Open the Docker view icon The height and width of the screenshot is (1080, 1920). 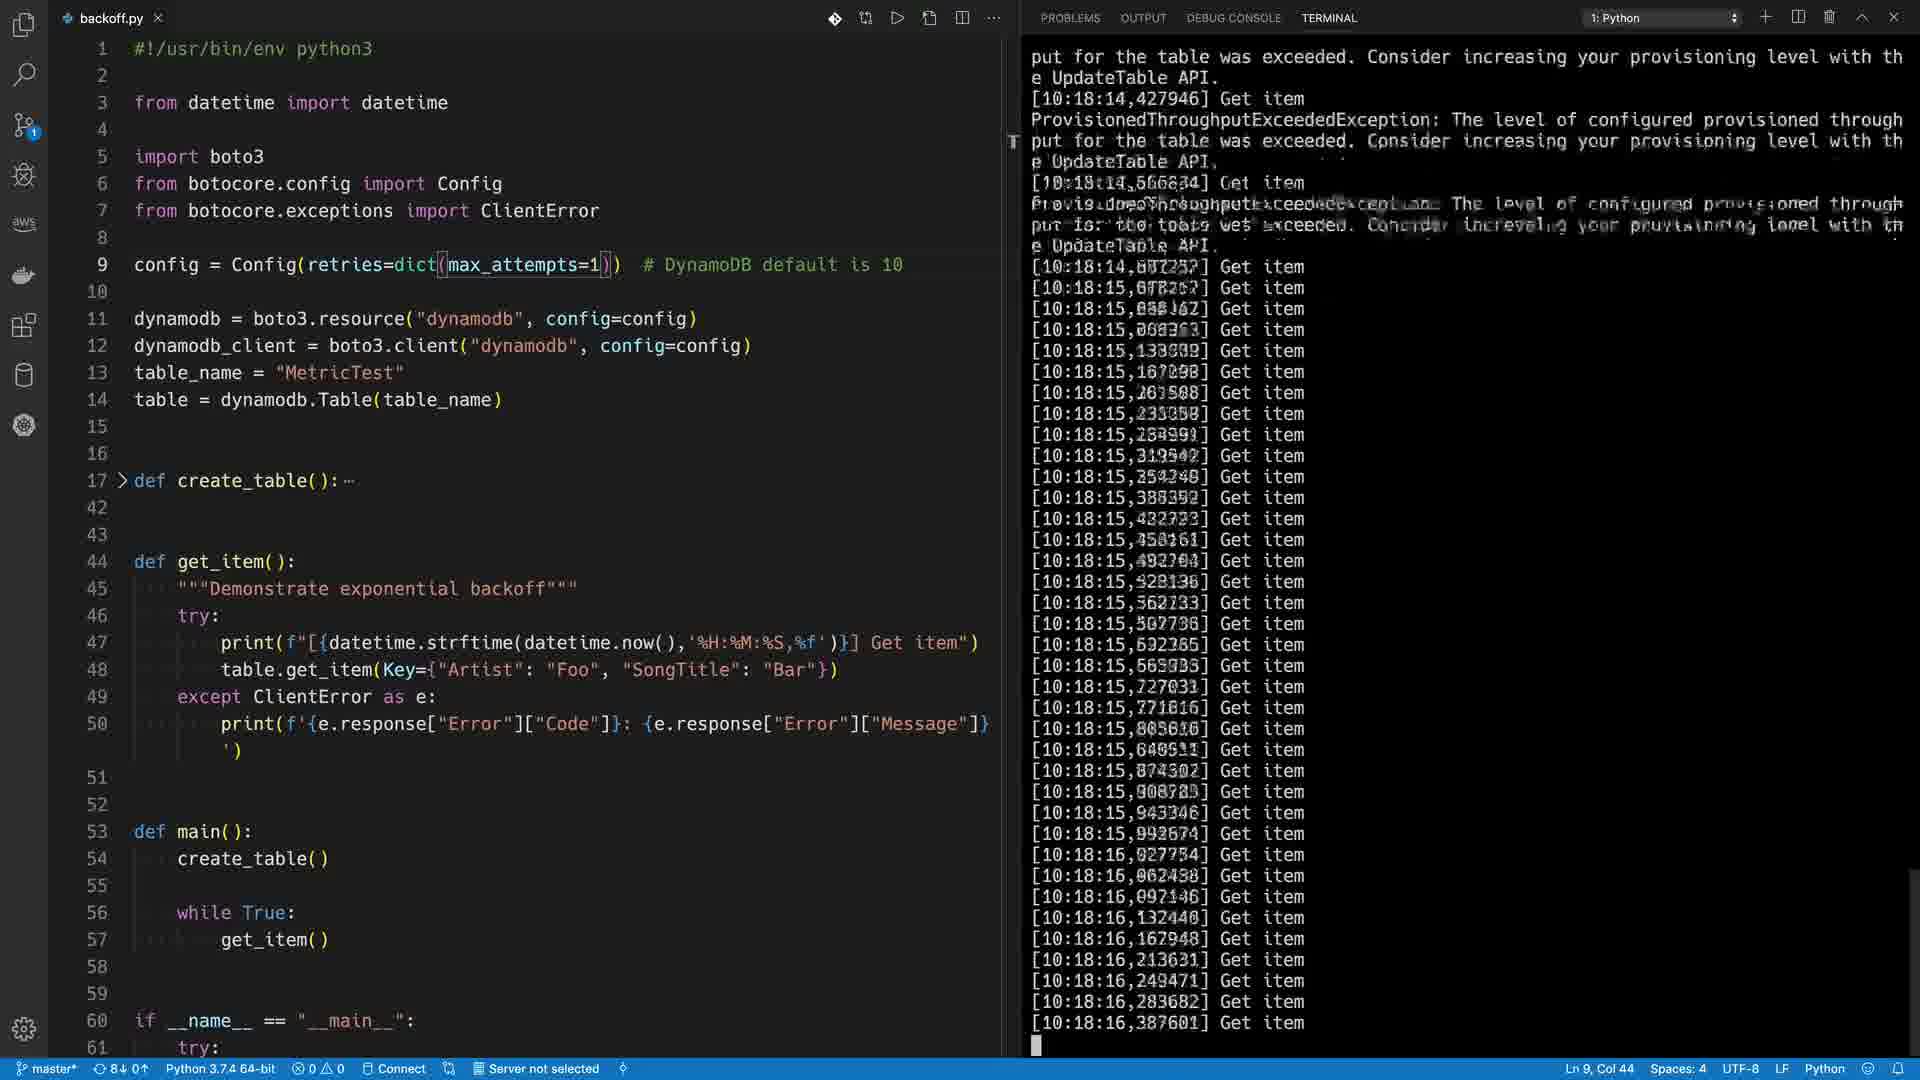[x=24, y=275]
